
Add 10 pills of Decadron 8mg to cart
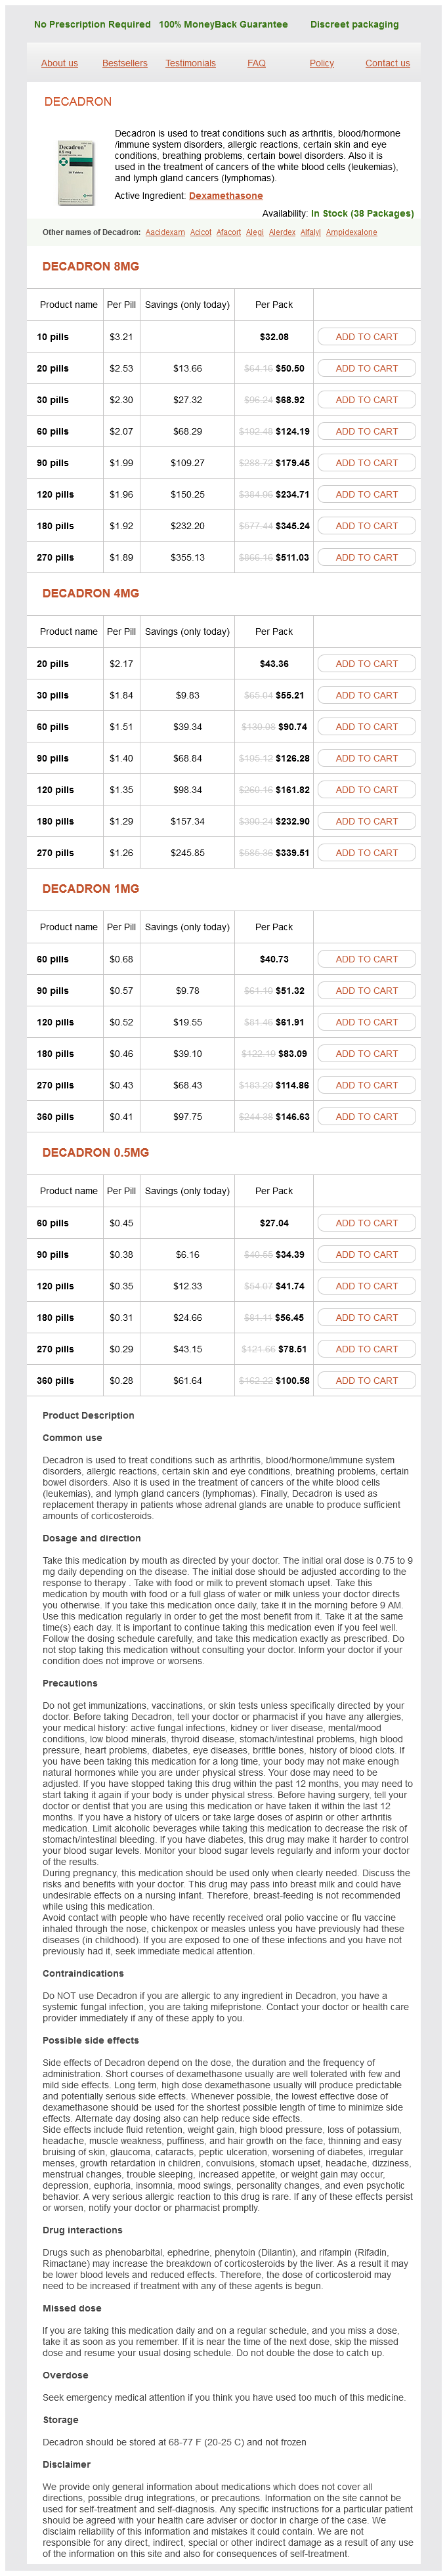point(366,337)
